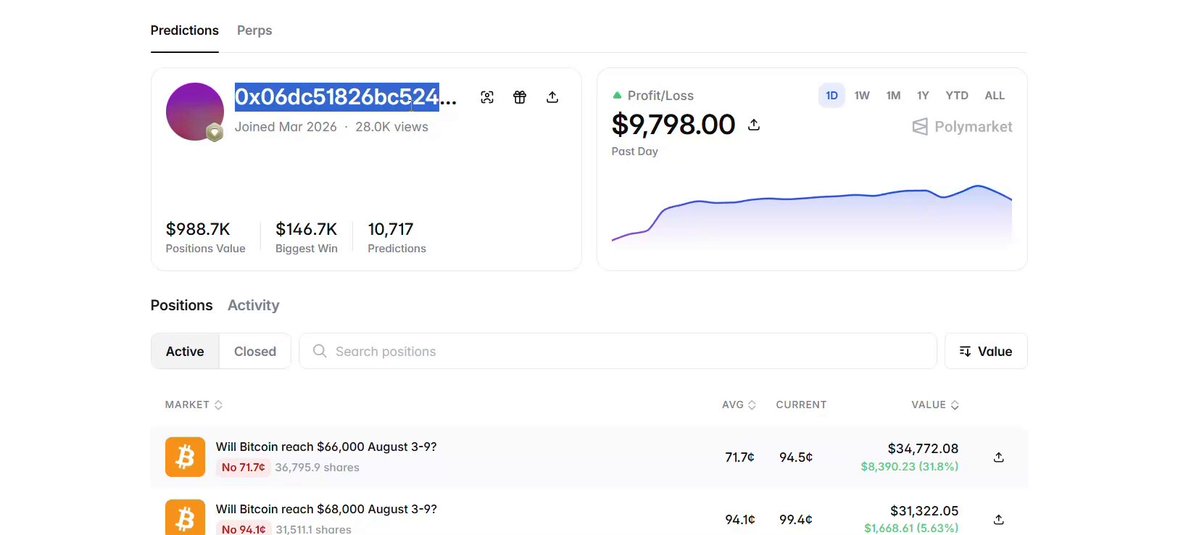The width and height of the screenshot is (1199, 535).
Task: Click the Polymarket logo in the chart card
Action: [962, 127]
